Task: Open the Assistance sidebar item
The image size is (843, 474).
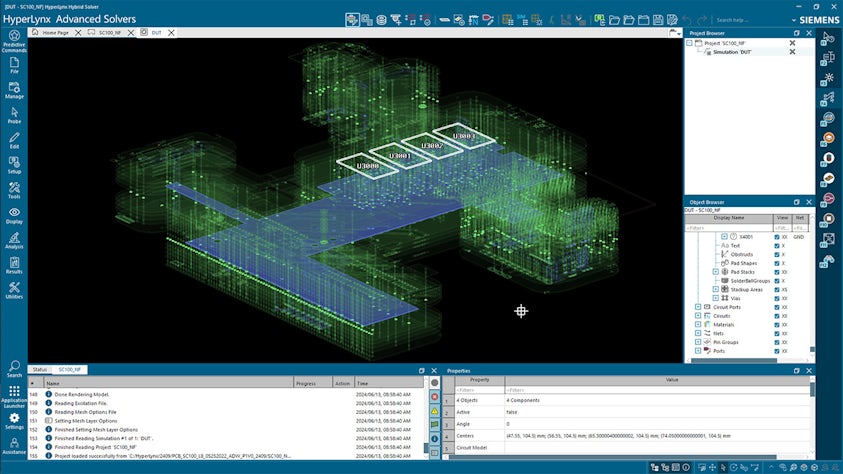Action: click(x=14, y=446)
